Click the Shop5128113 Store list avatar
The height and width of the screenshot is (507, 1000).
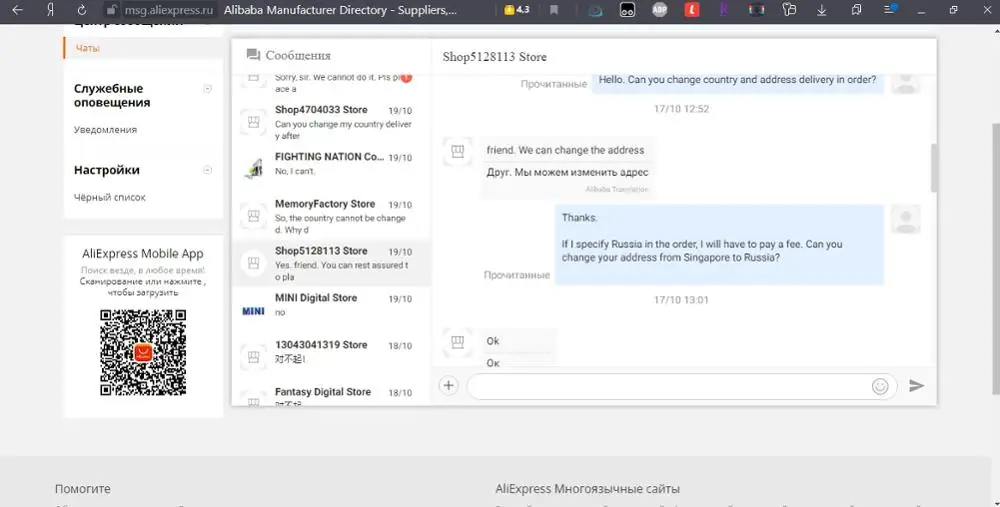click(253, 263)
